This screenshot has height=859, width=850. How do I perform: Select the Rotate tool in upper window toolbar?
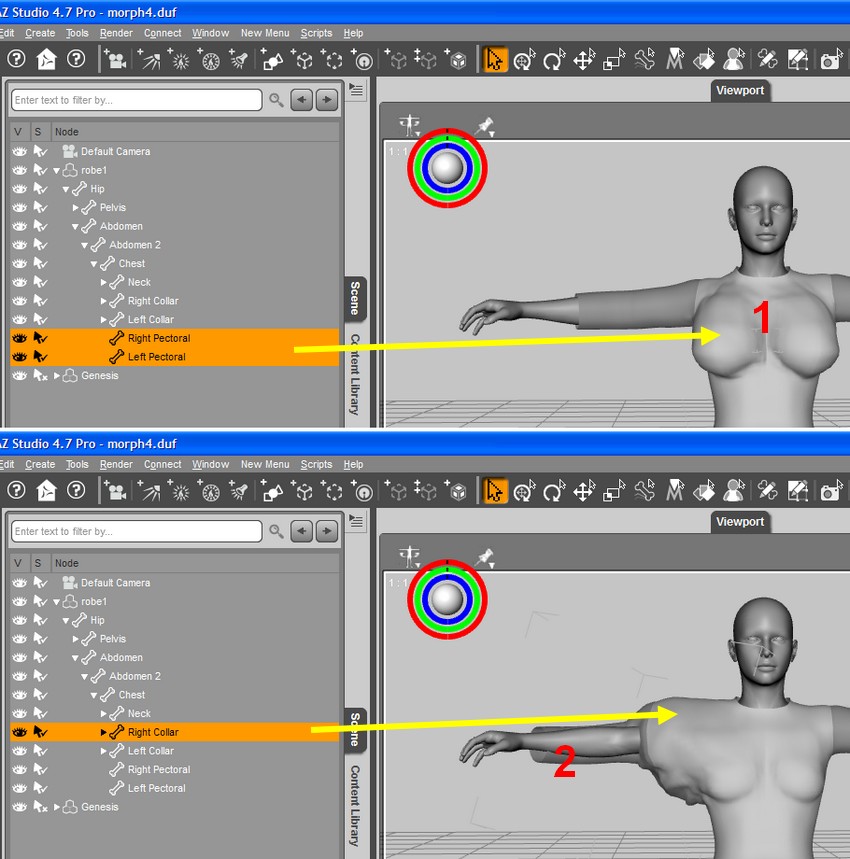click(x=554, y=59)
